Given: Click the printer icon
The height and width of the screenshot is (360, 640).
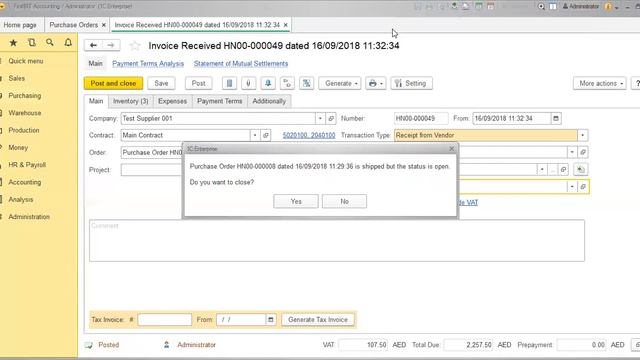Looking at the screenshot, I should coord(373,83).
